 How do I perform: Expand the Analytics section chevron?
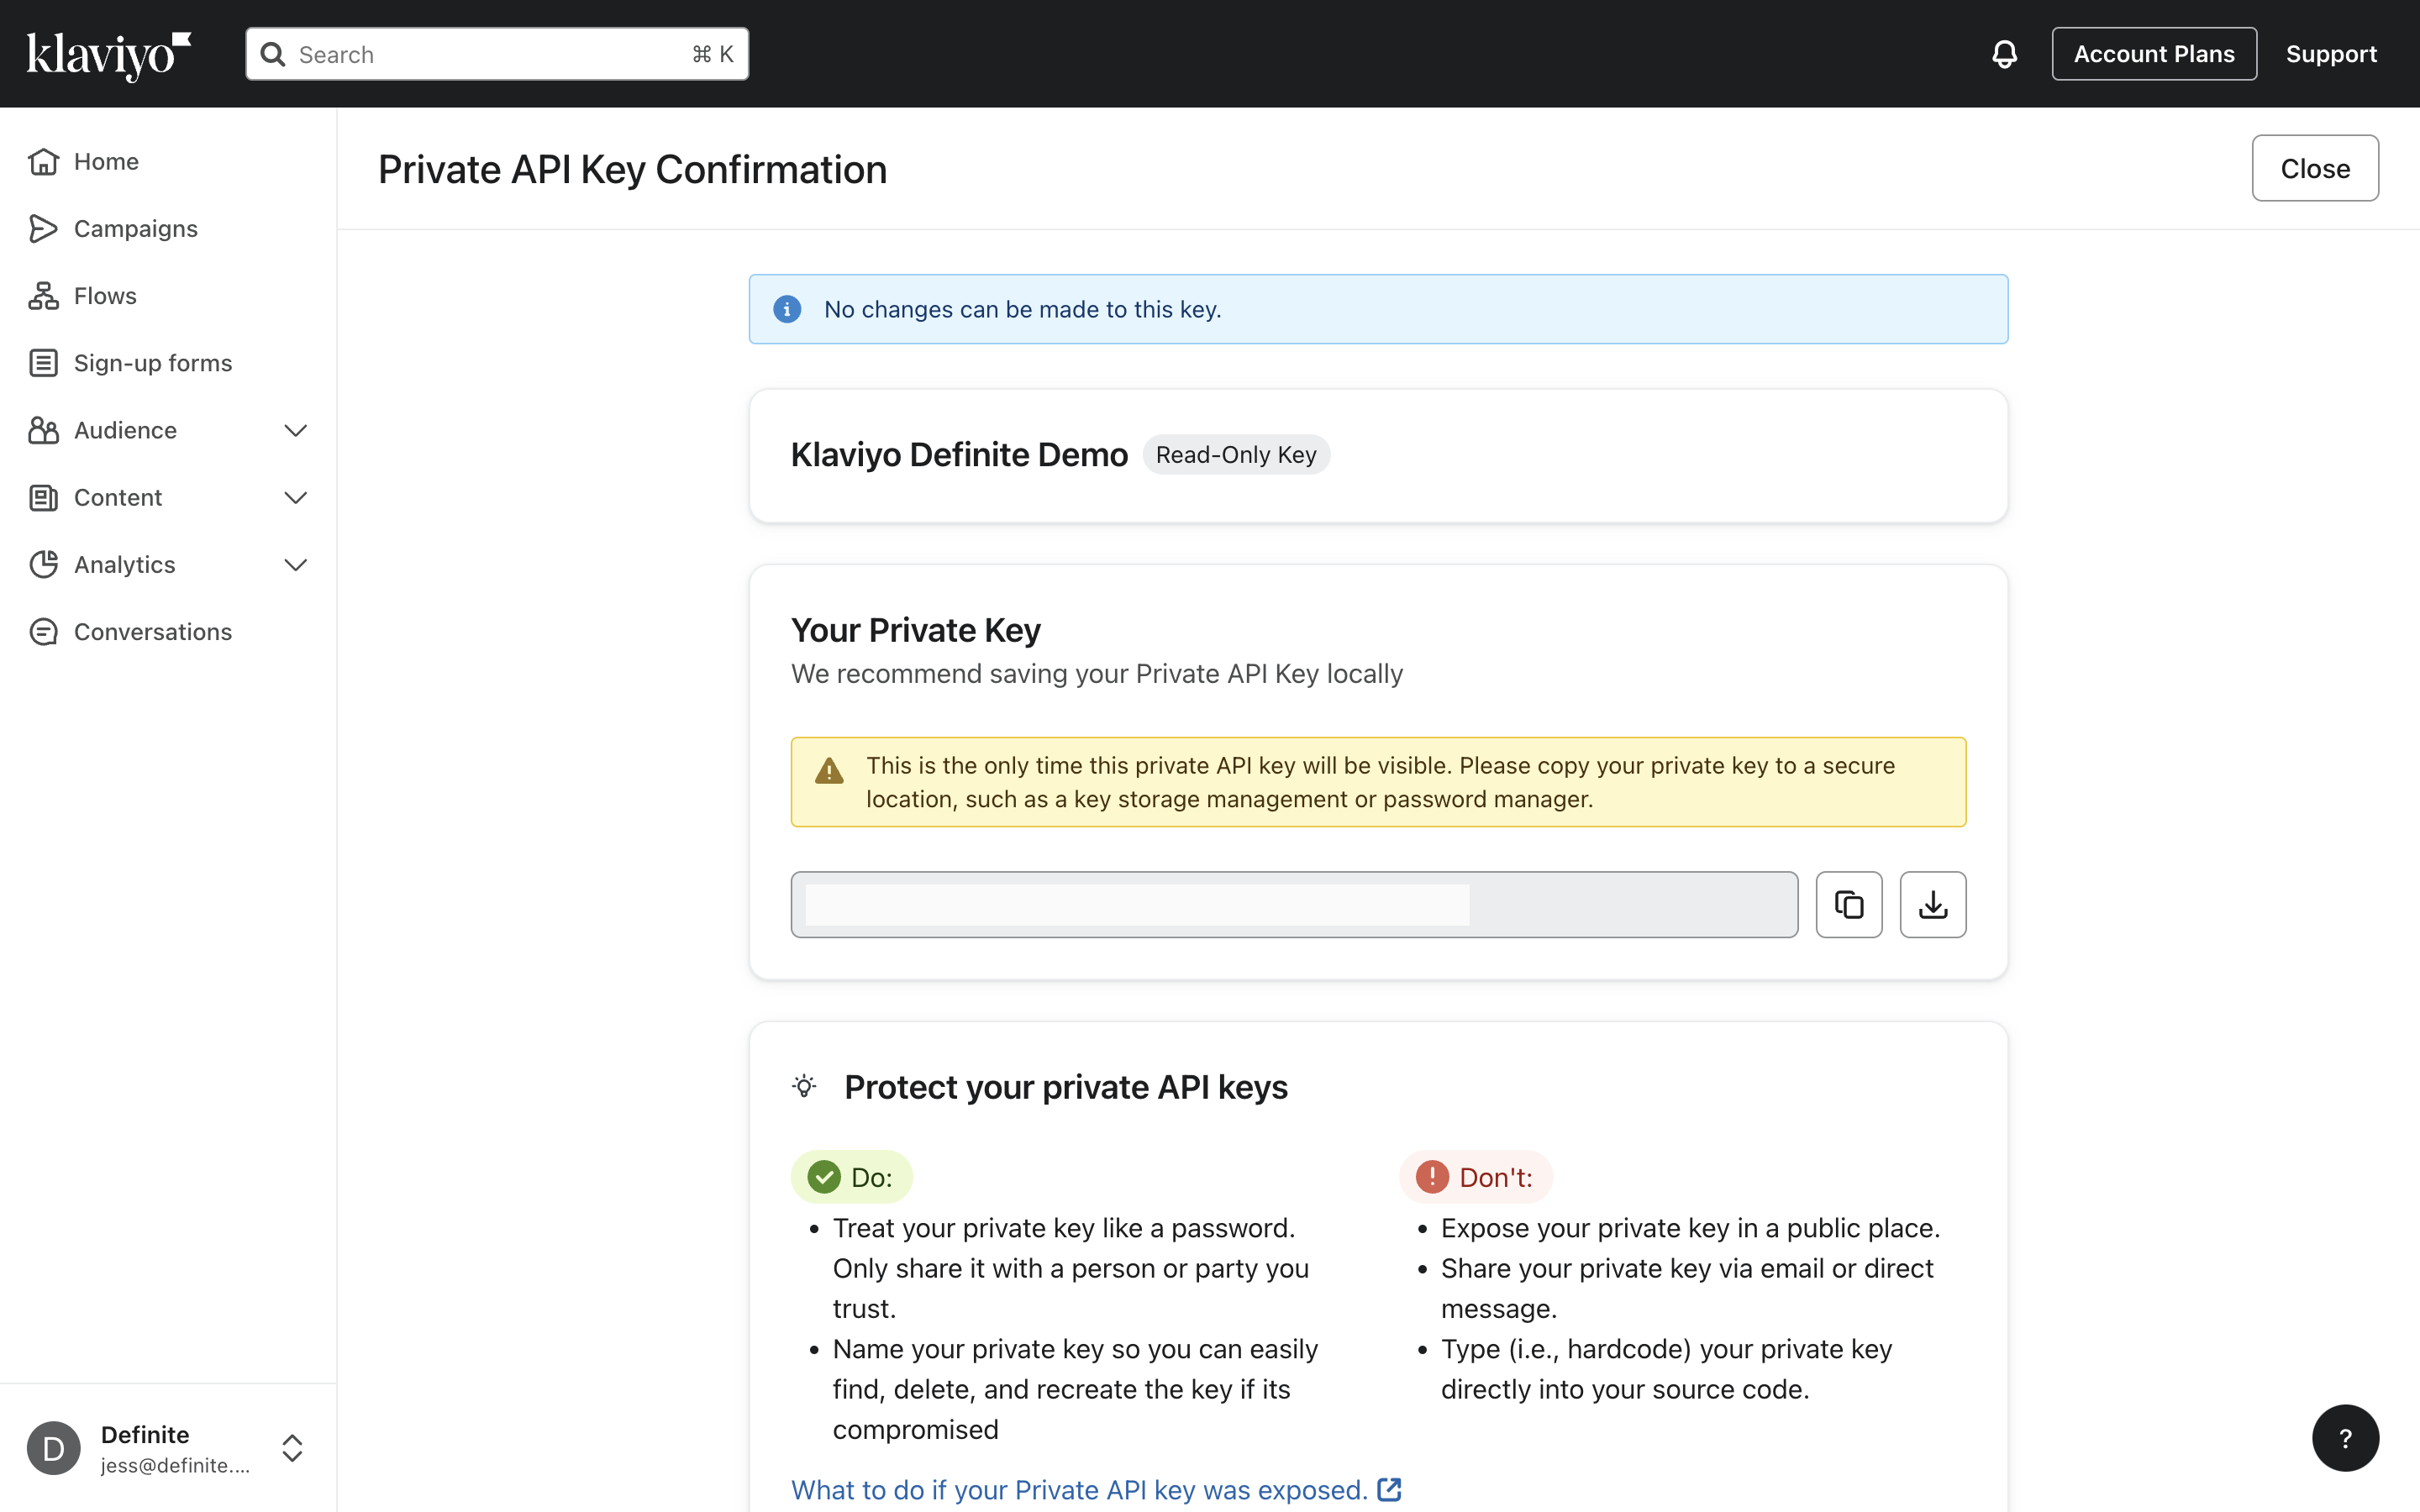coord(295,565)
